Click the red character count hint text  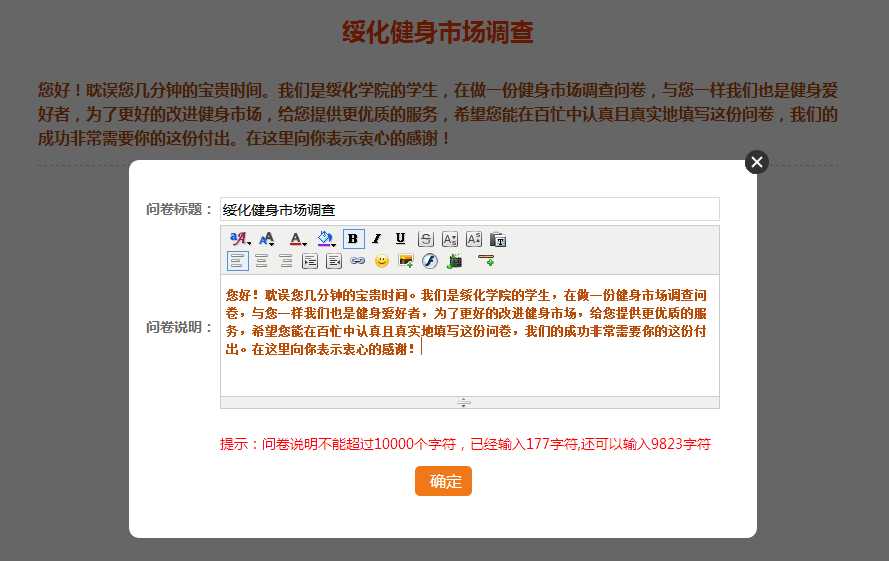coord(465,444)
